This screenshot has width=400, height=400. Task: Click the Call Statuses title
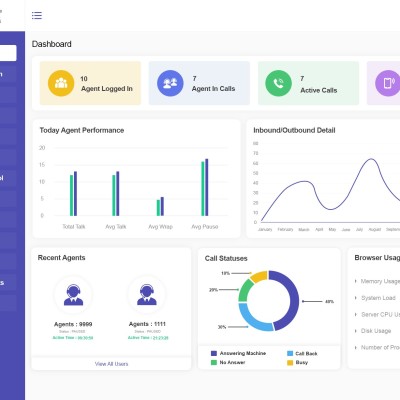[x=226, y=258]
